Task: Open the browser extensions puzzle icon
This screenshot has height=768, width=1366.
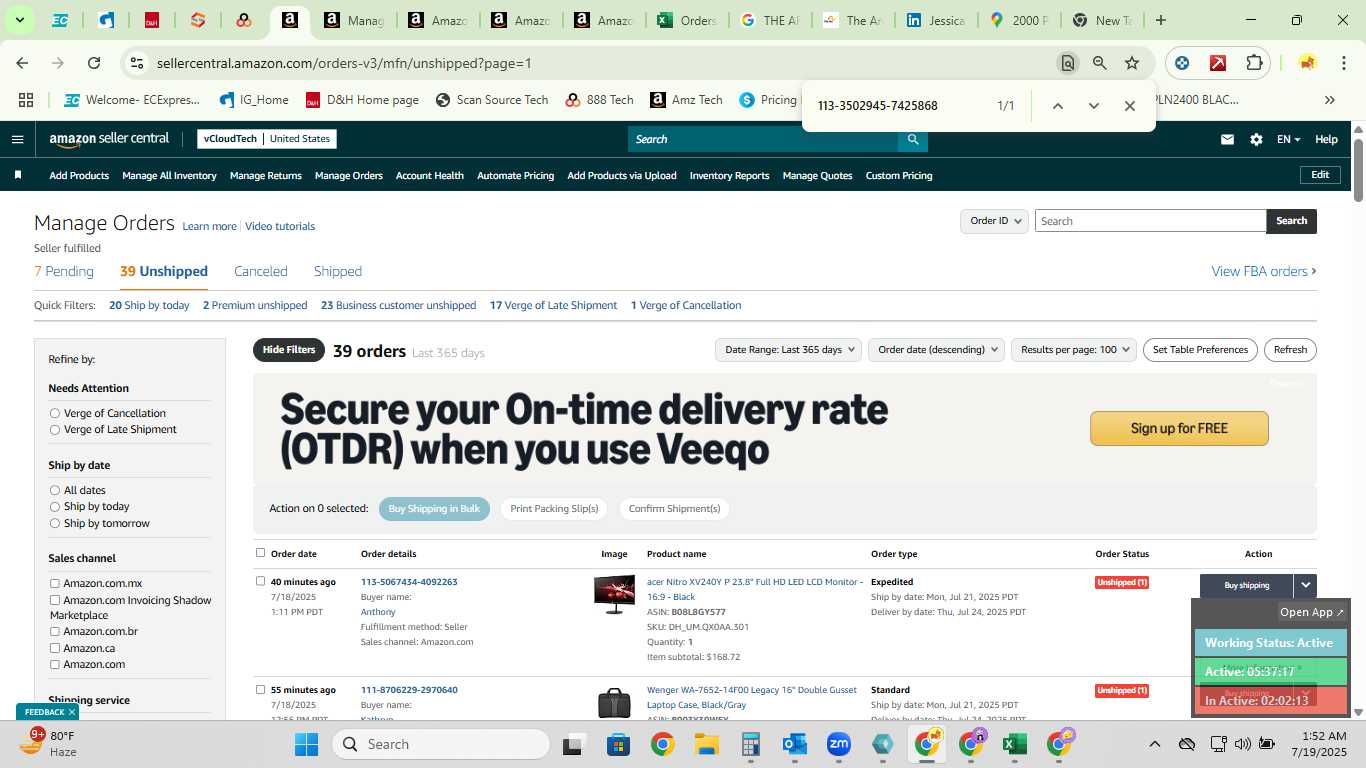Action: pos(1254,63)
